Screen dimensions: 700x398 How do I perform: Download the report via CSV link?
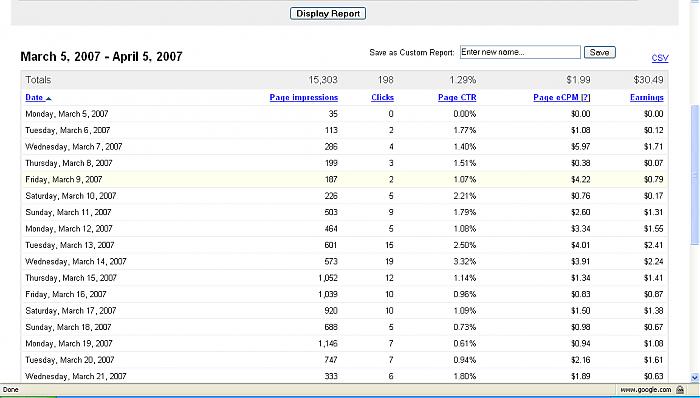point(660,58)
